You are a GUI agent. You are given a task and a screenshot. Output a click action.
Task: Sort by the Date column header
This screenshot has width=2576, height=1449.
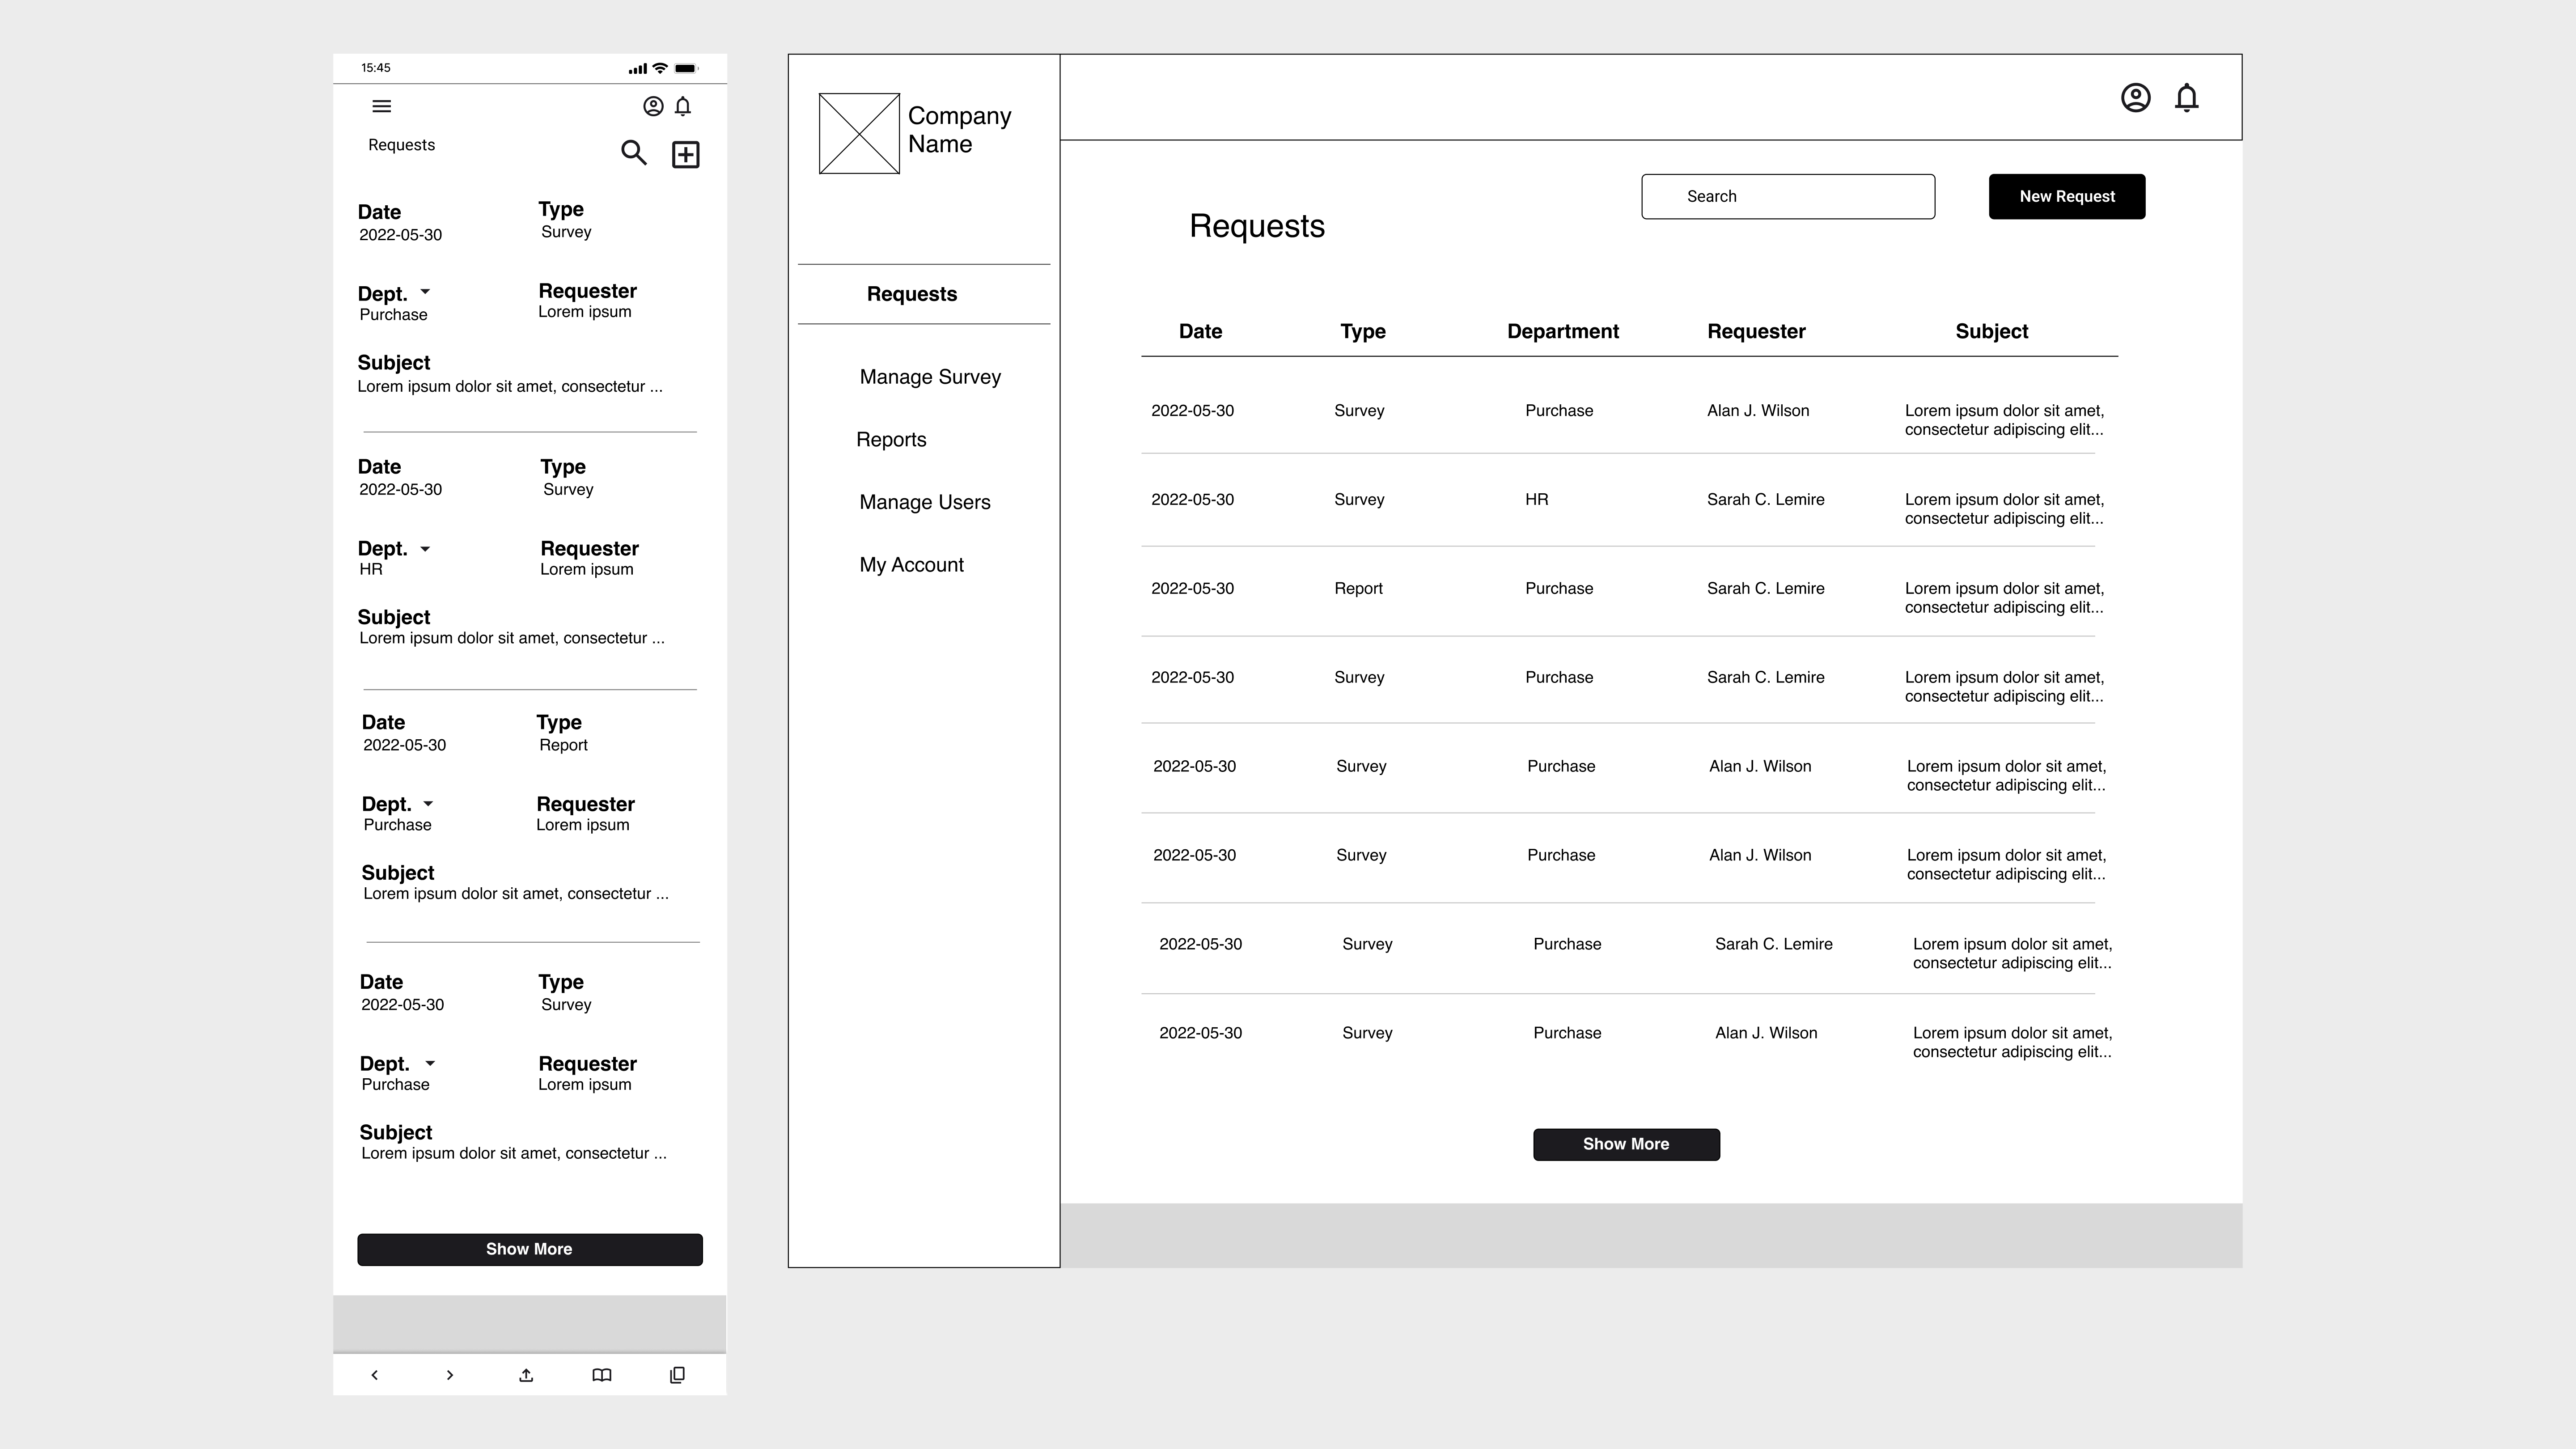[x=1200, y=331]
